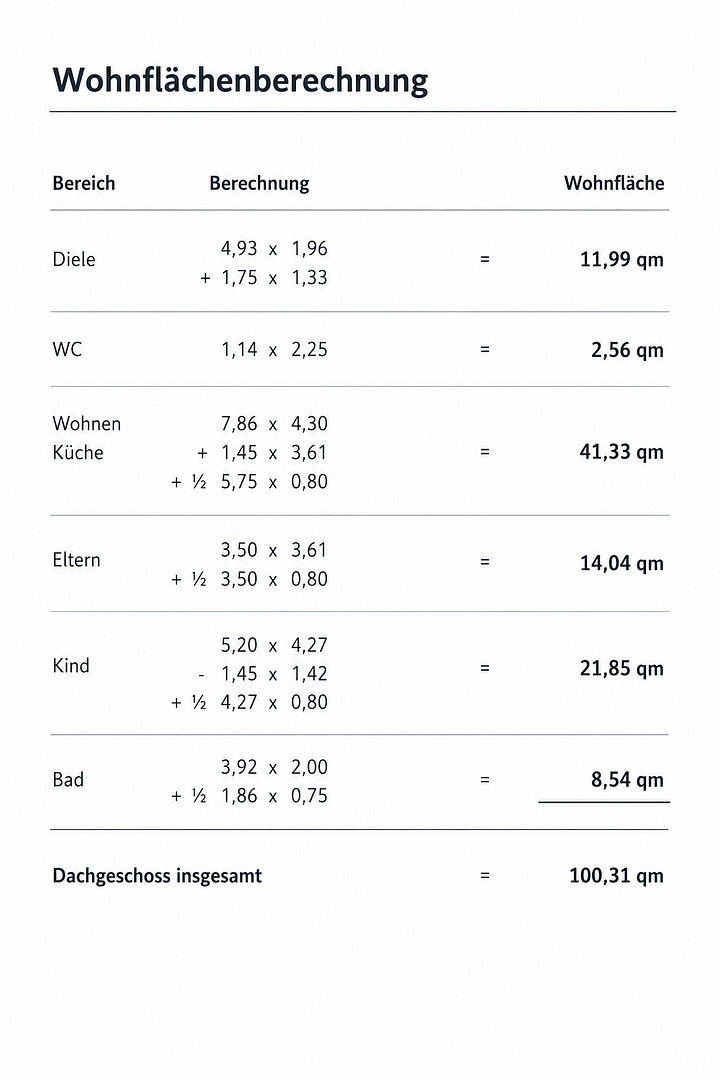This screenshot has height=1080, width=720.
Task: Select the Wohnfläche column header
Action: (615, 183)
